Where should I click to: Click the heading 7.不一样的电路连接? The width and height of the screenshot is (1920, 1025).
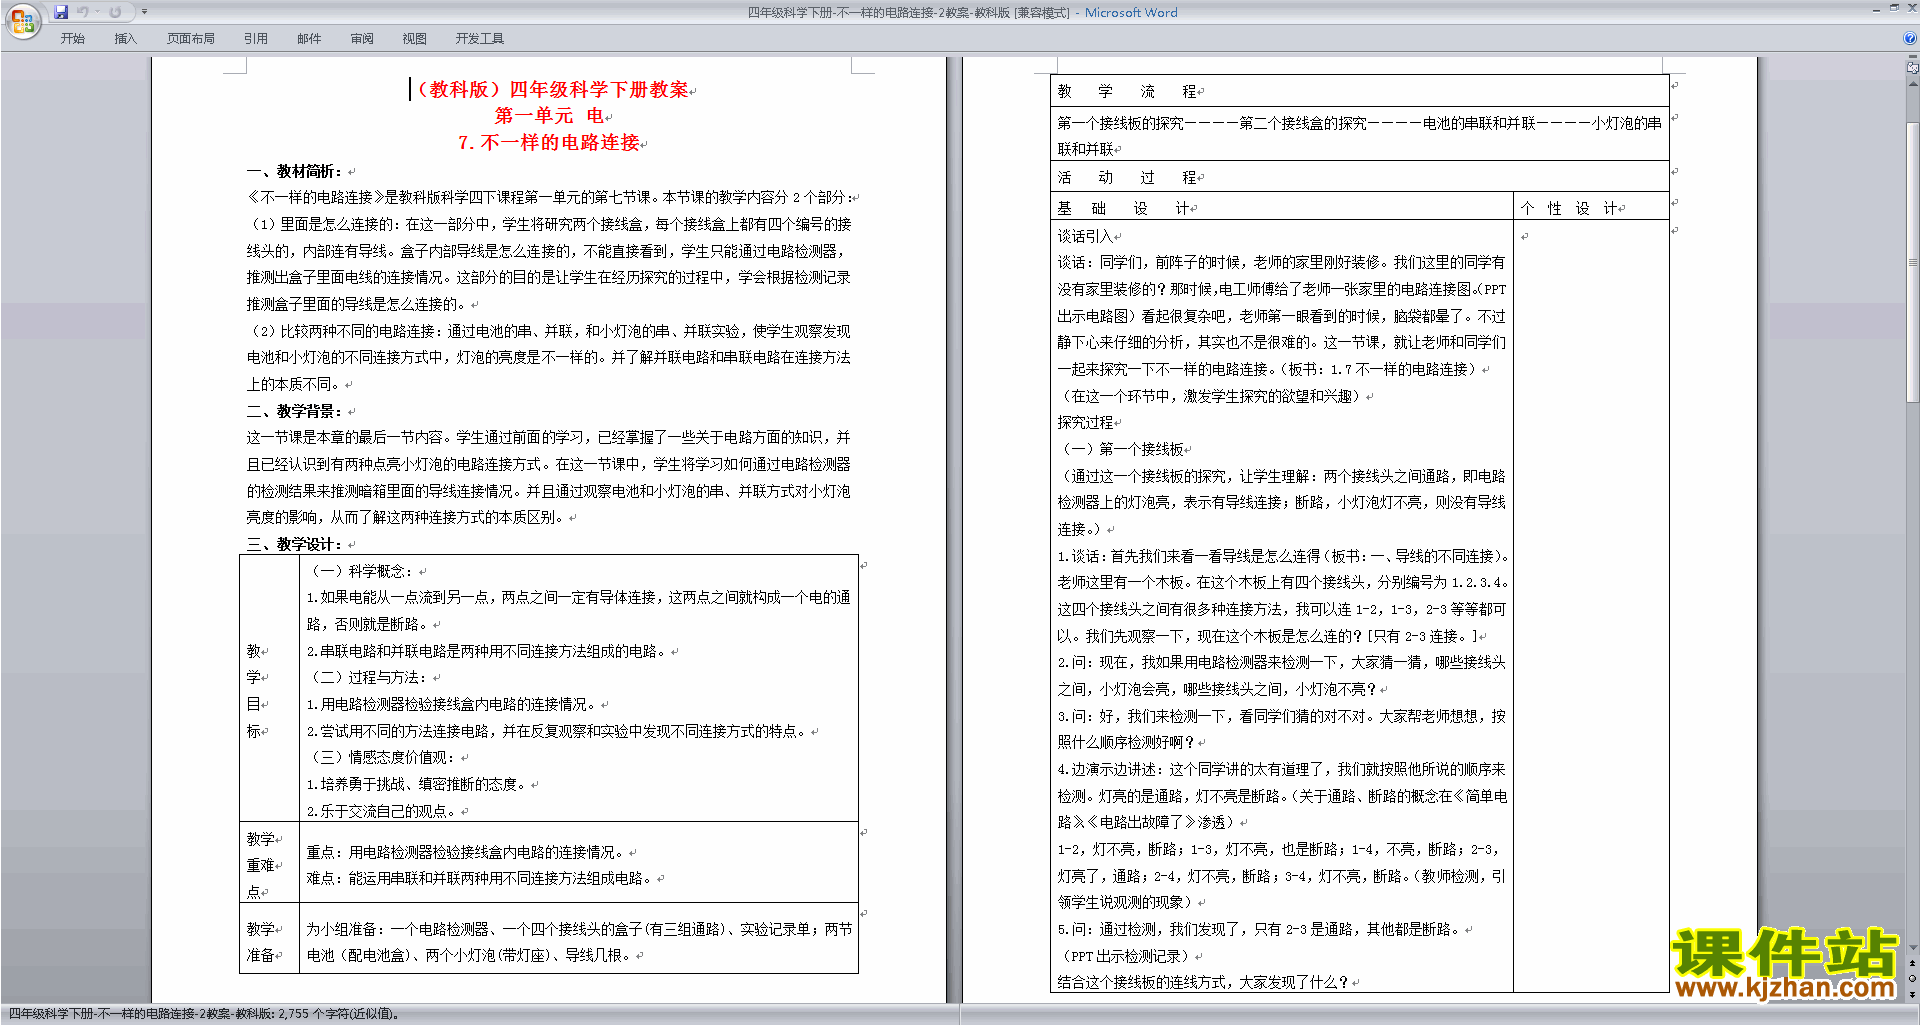(x=548, y=143)
